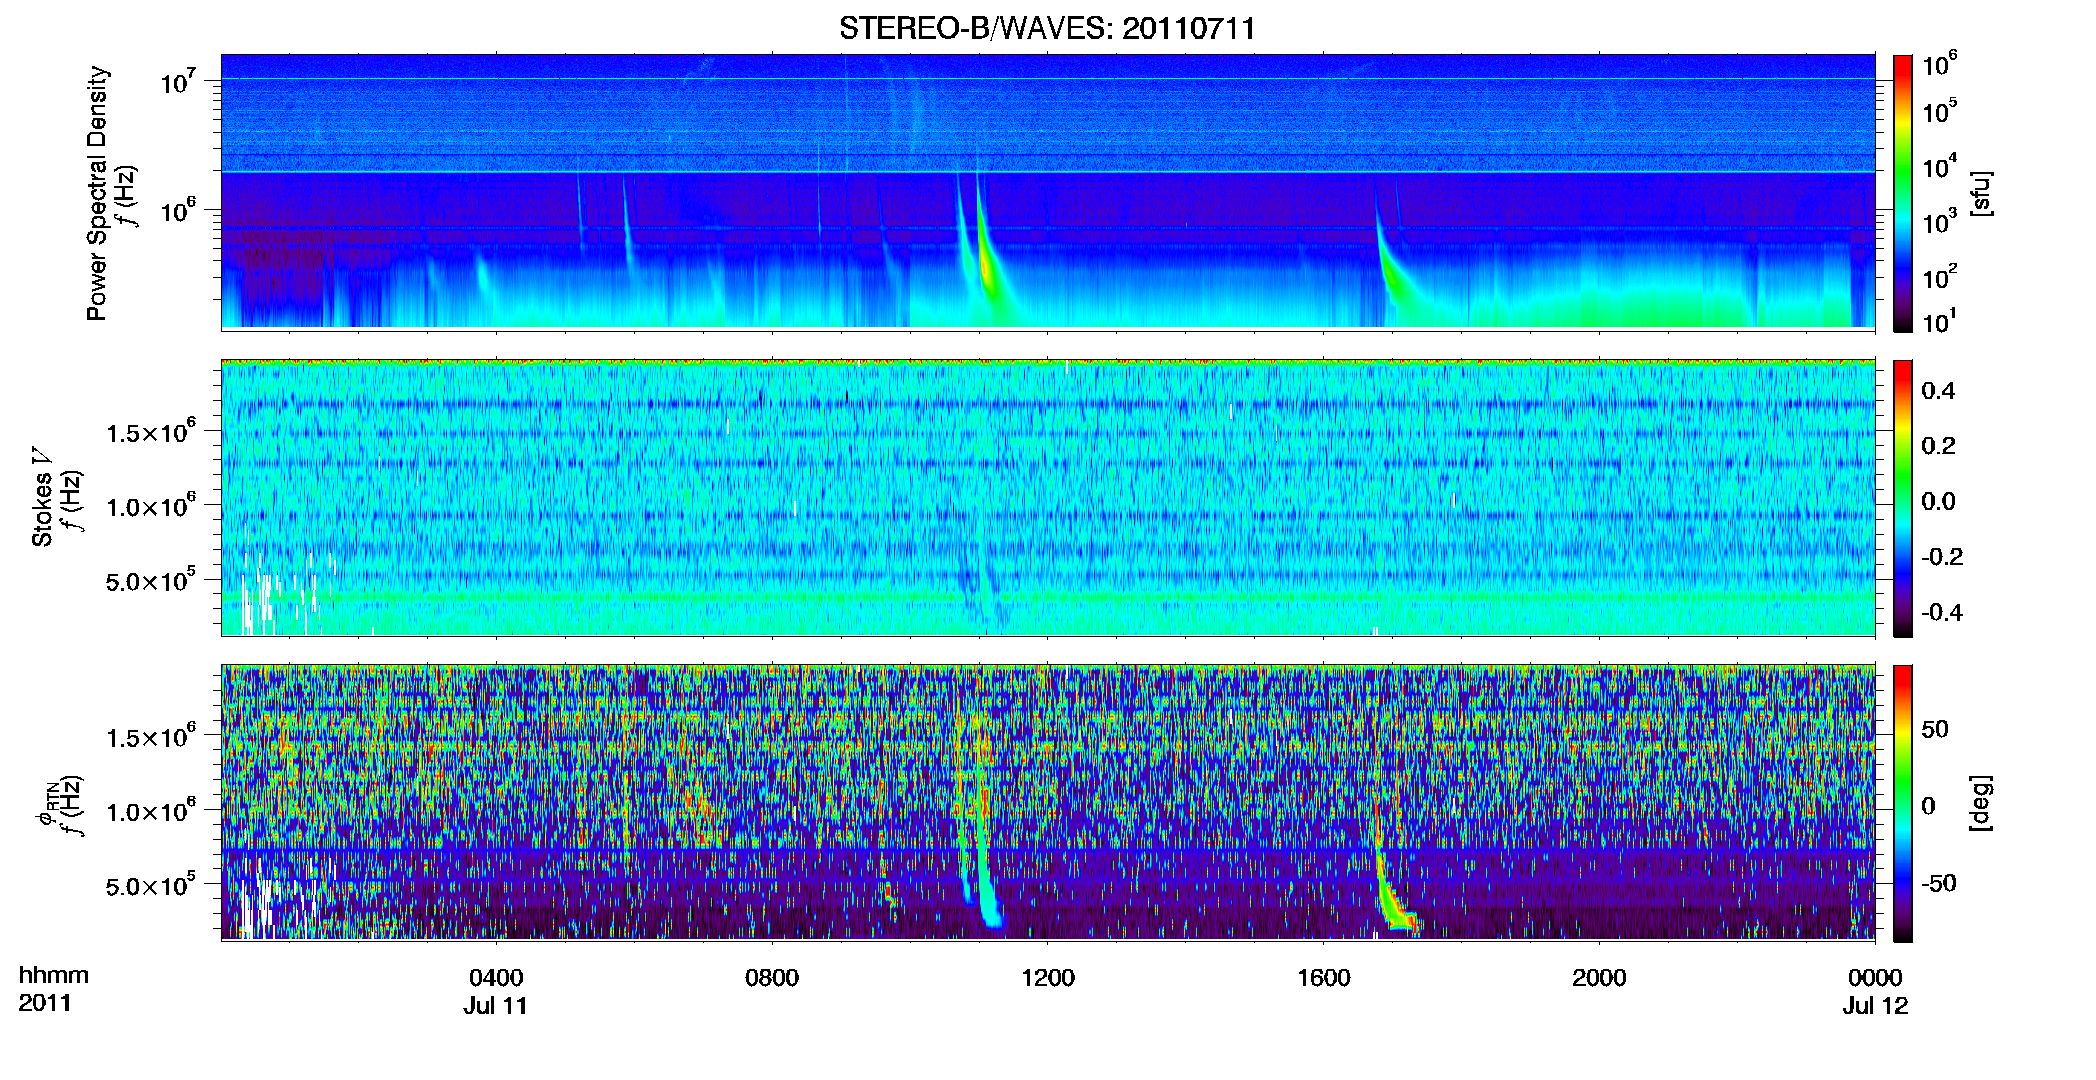The height and width of the screenshot is (1080, 2096).
Task: Click the 2011 year label under hhmm
Action: [x=45, y=1003]
